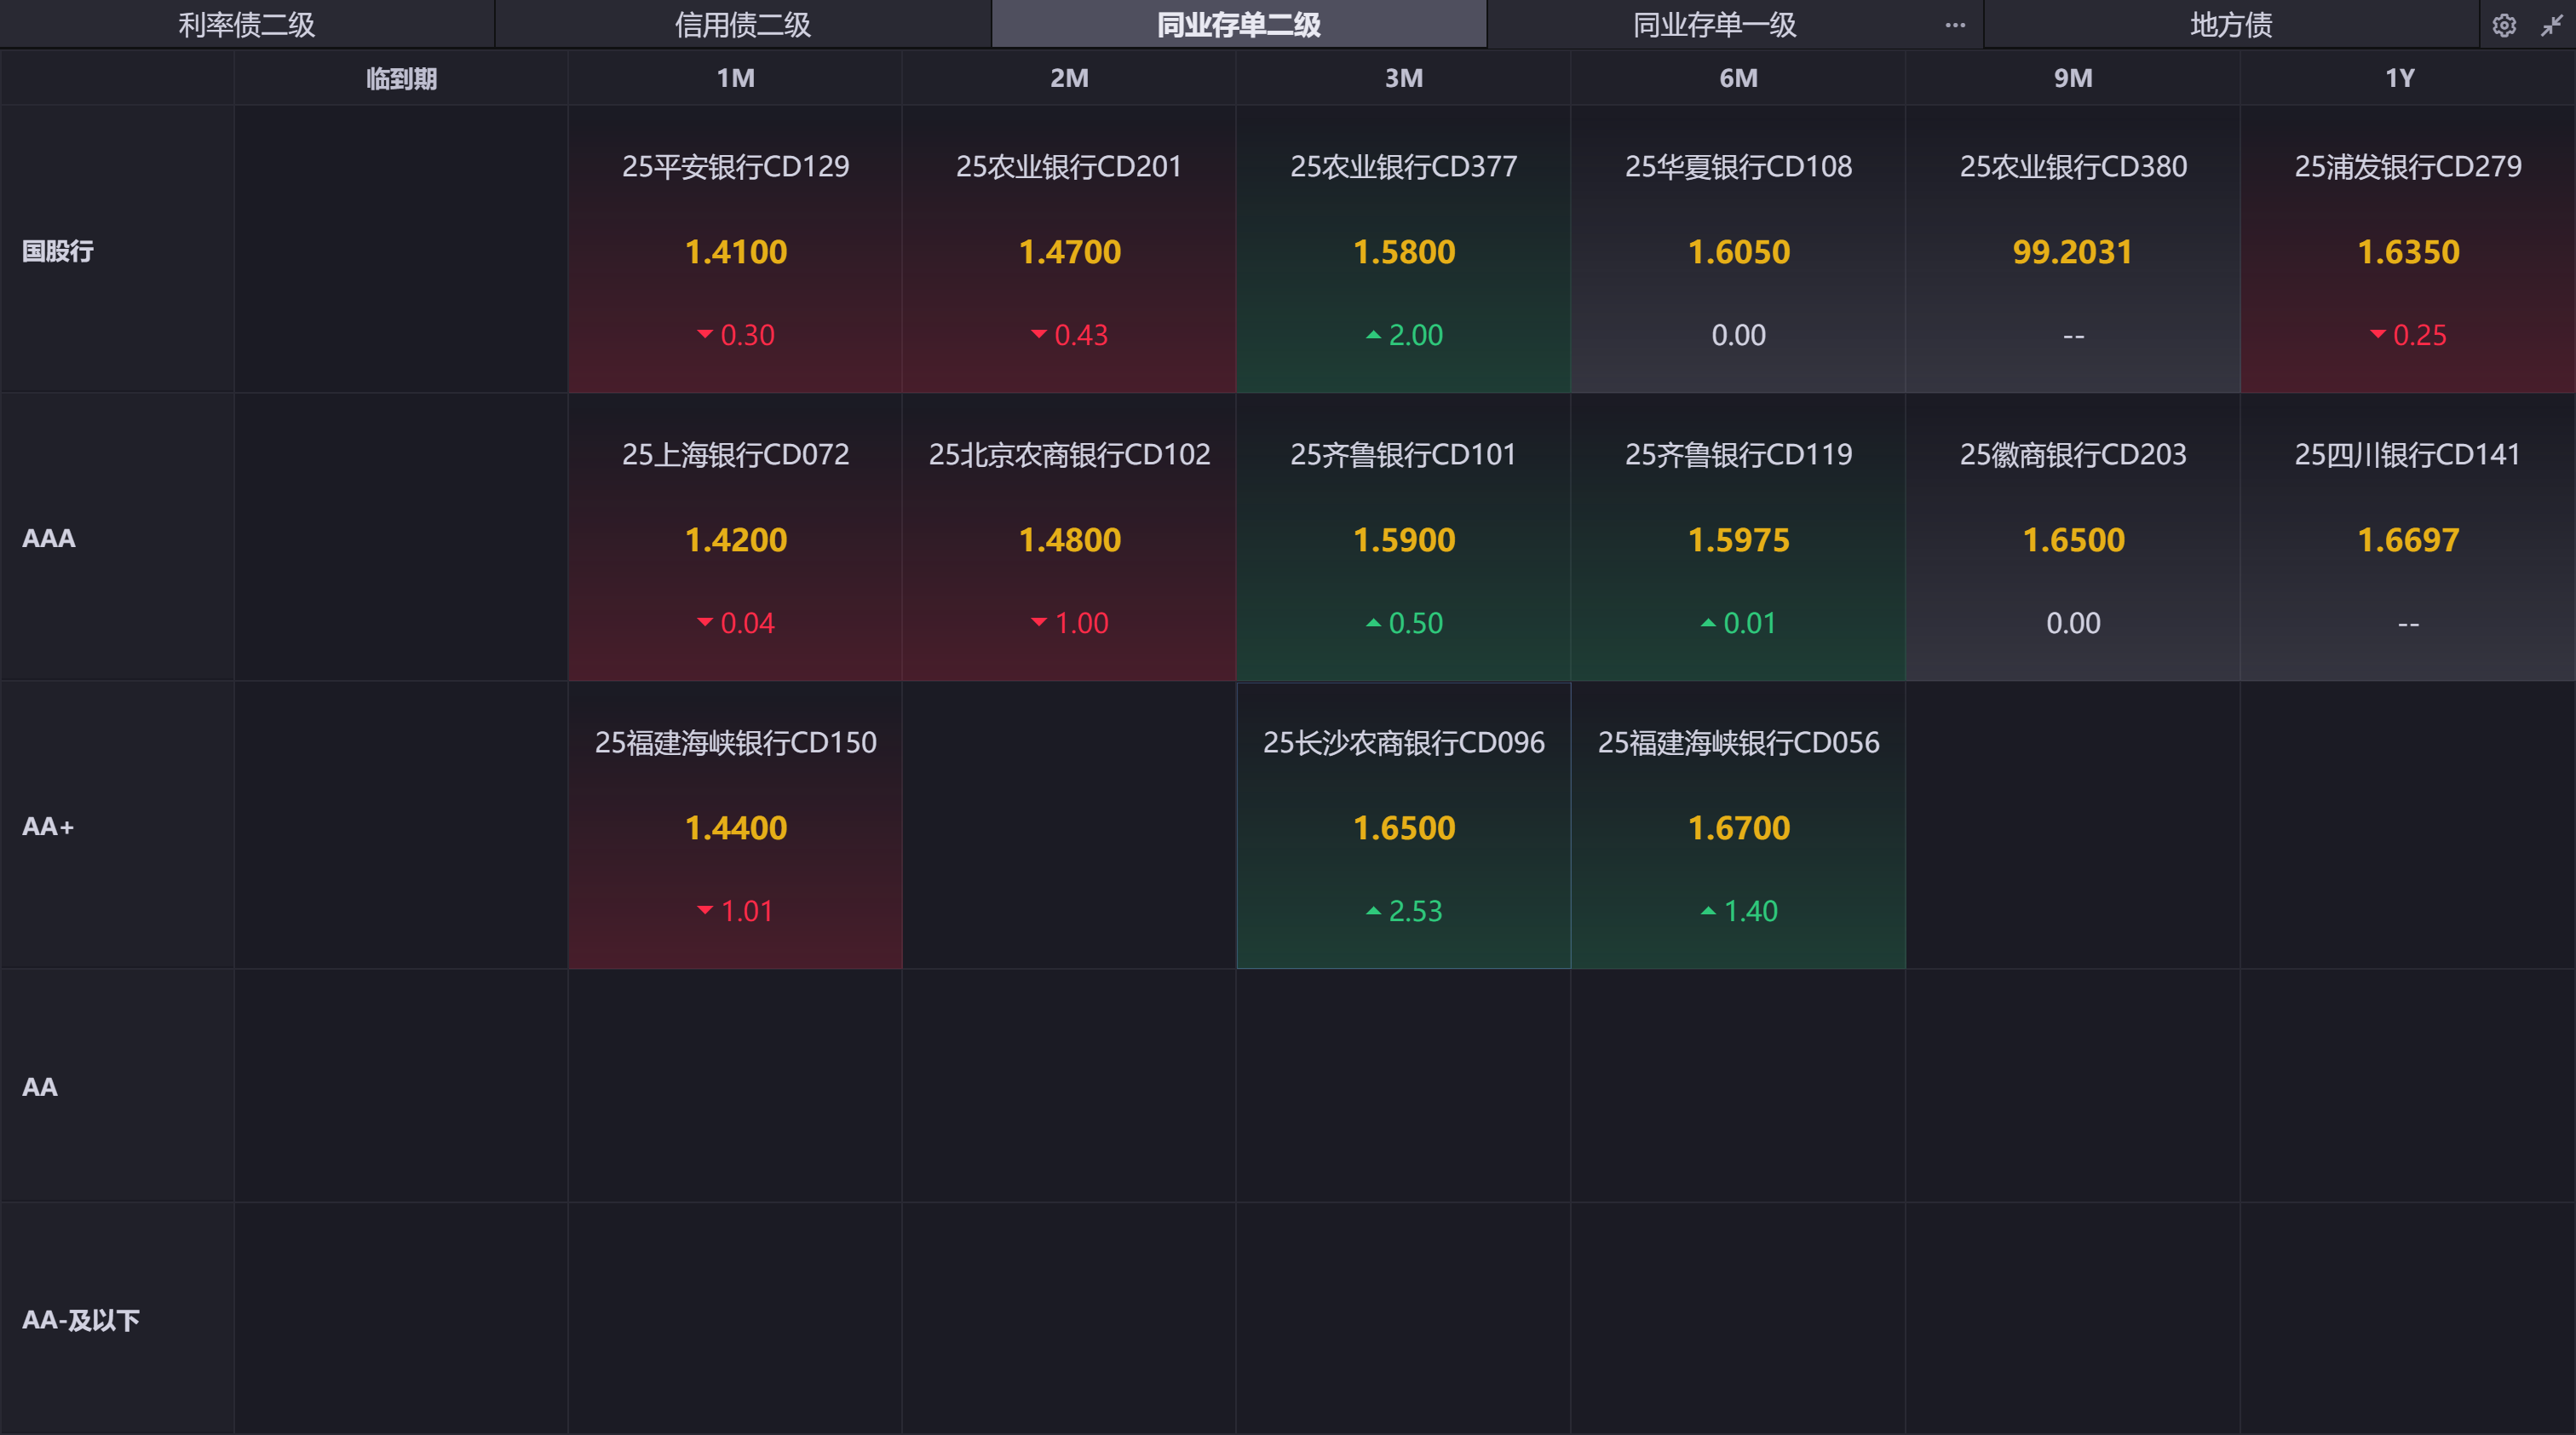
Task: Click the 99.2031 price for 25农业银行CD380
Action: point(2072,252)
